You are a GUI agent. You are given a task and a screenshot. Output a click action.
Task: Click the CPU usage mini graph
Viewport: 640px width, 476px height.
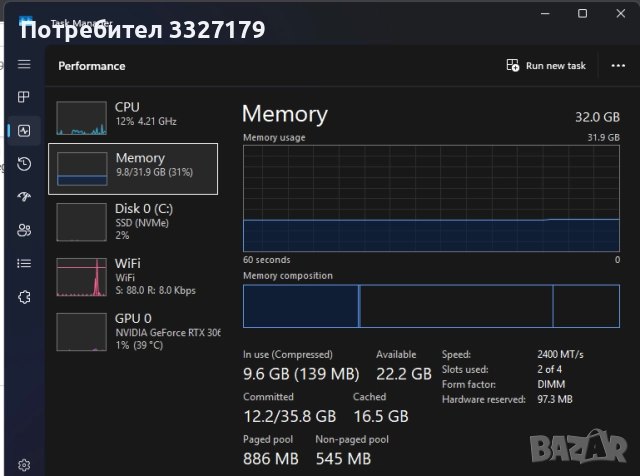tap(82, 118)
